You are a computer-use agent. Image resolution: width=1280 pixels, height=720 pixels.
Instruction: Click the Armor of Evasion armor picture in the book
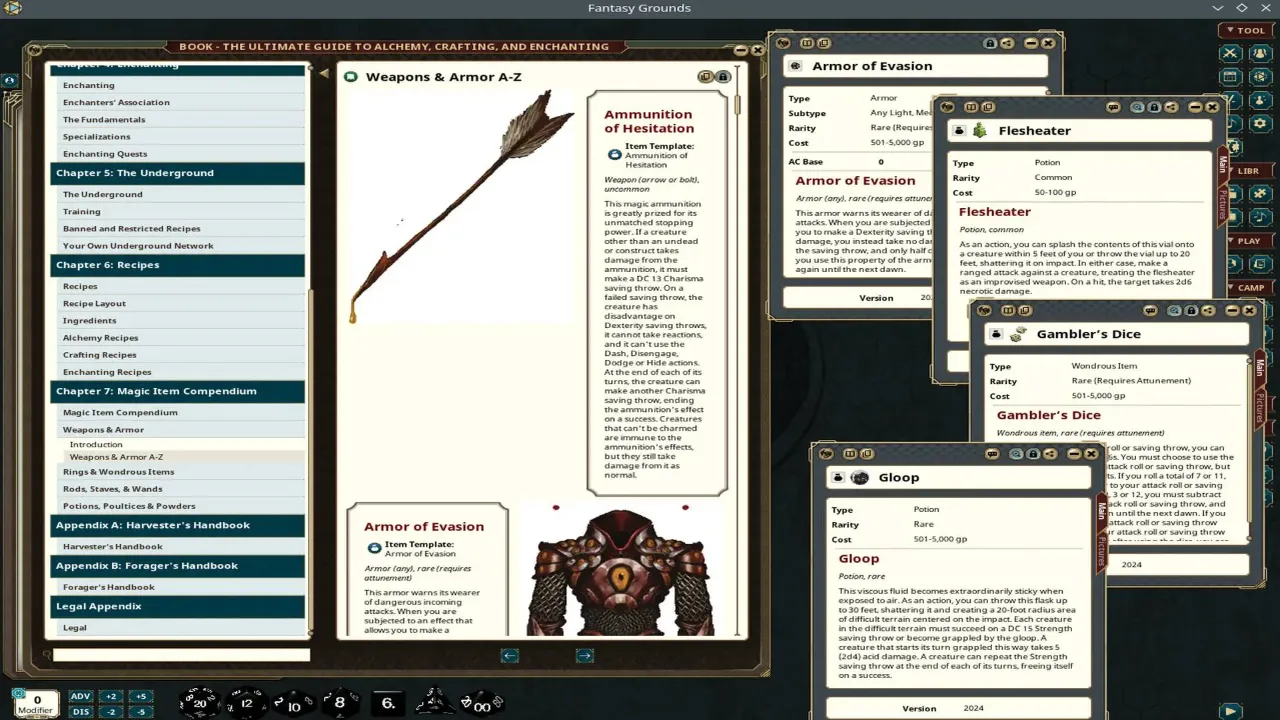point(624,570)
